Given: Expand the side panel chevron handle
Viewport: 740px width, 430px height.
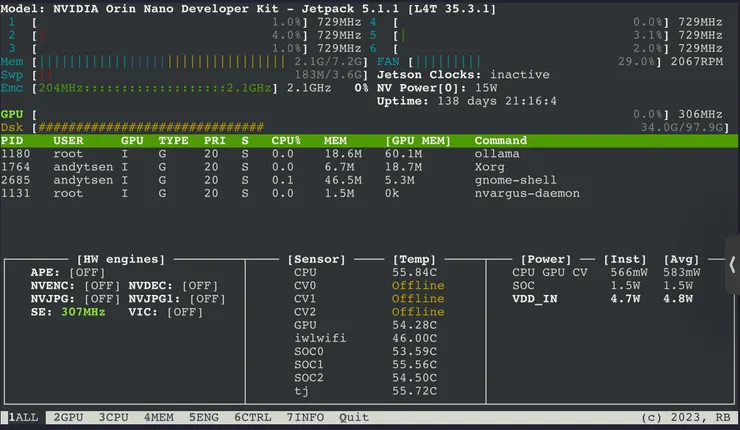Looking at the screenshot, I should [732, 265].
